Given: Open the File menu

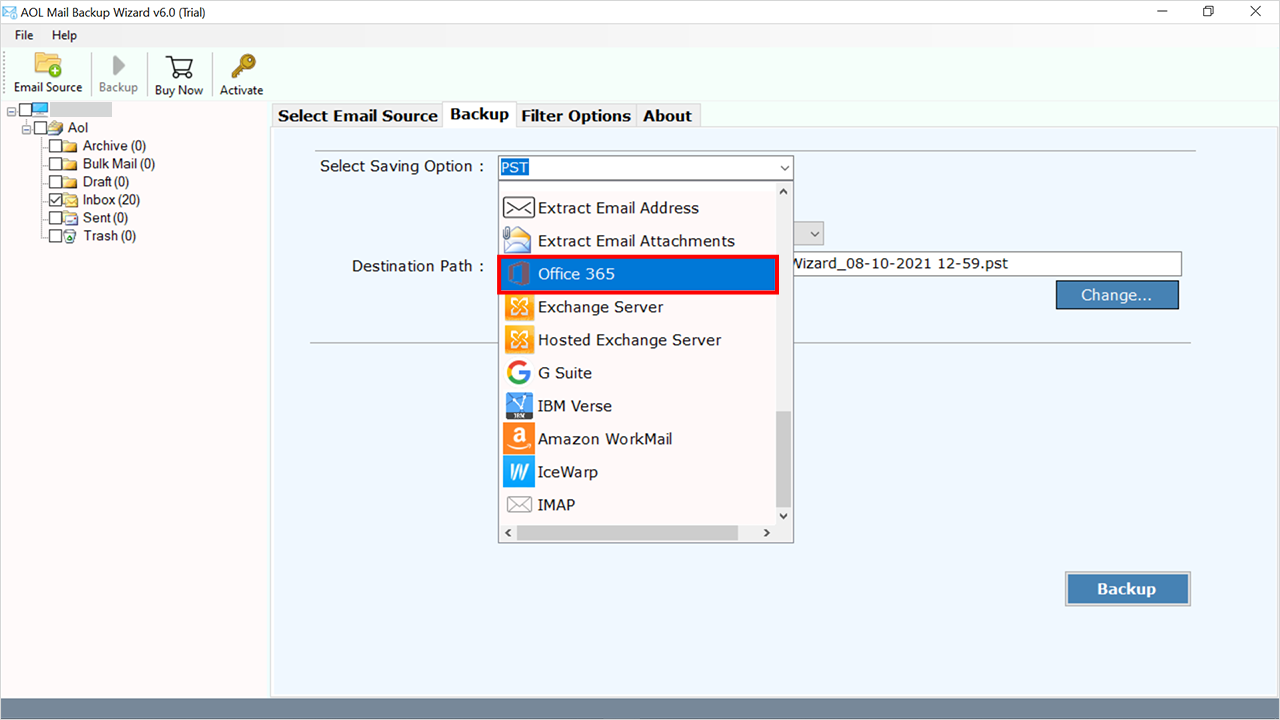Looking at the screenshot, I should tap(24, 35).
